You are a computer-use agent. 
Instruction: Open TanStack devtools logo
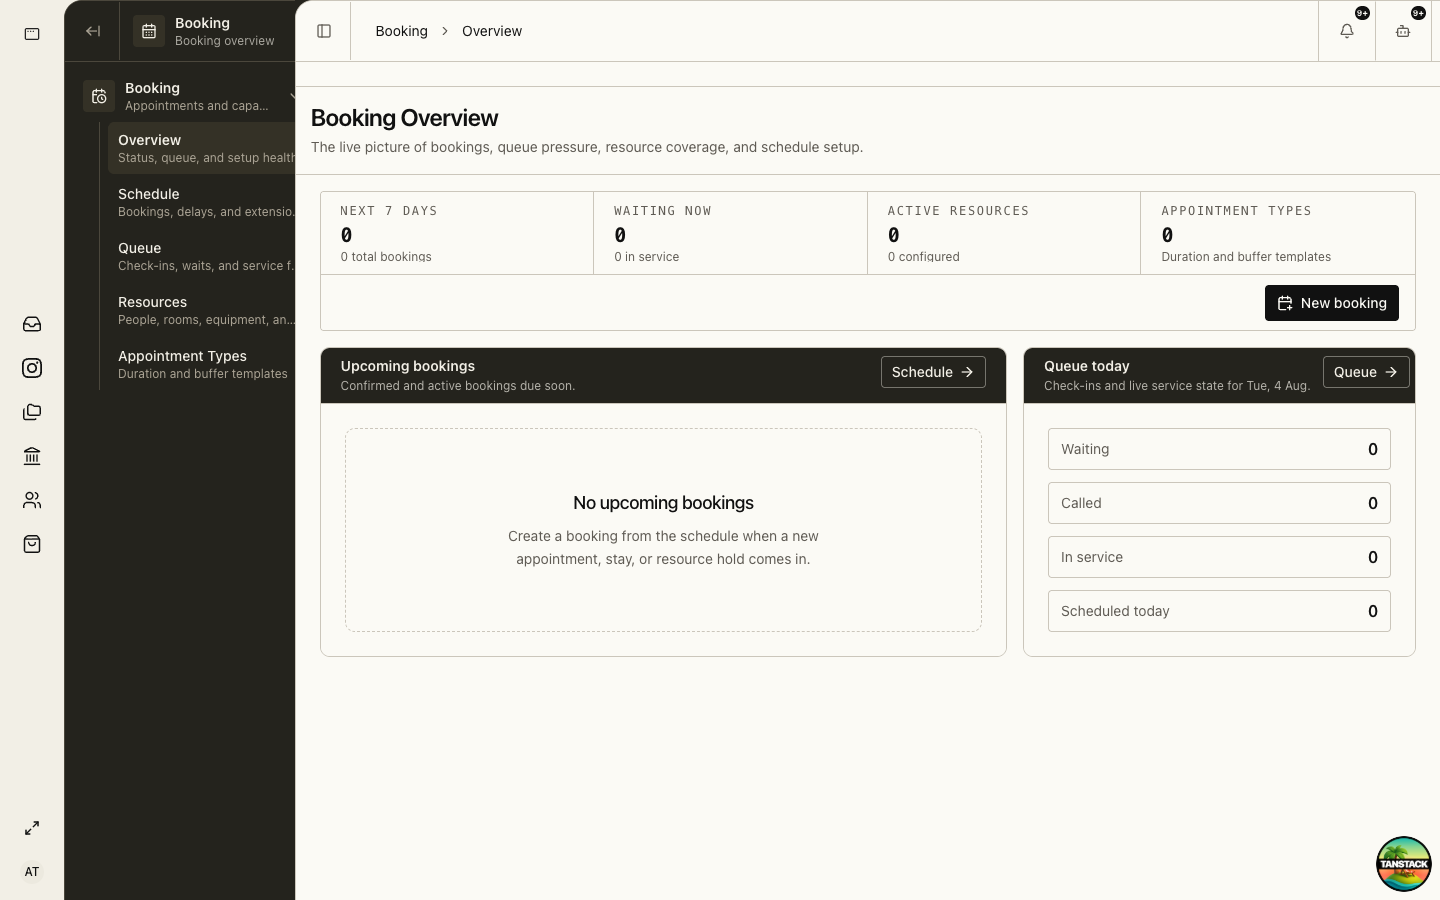1404,864
